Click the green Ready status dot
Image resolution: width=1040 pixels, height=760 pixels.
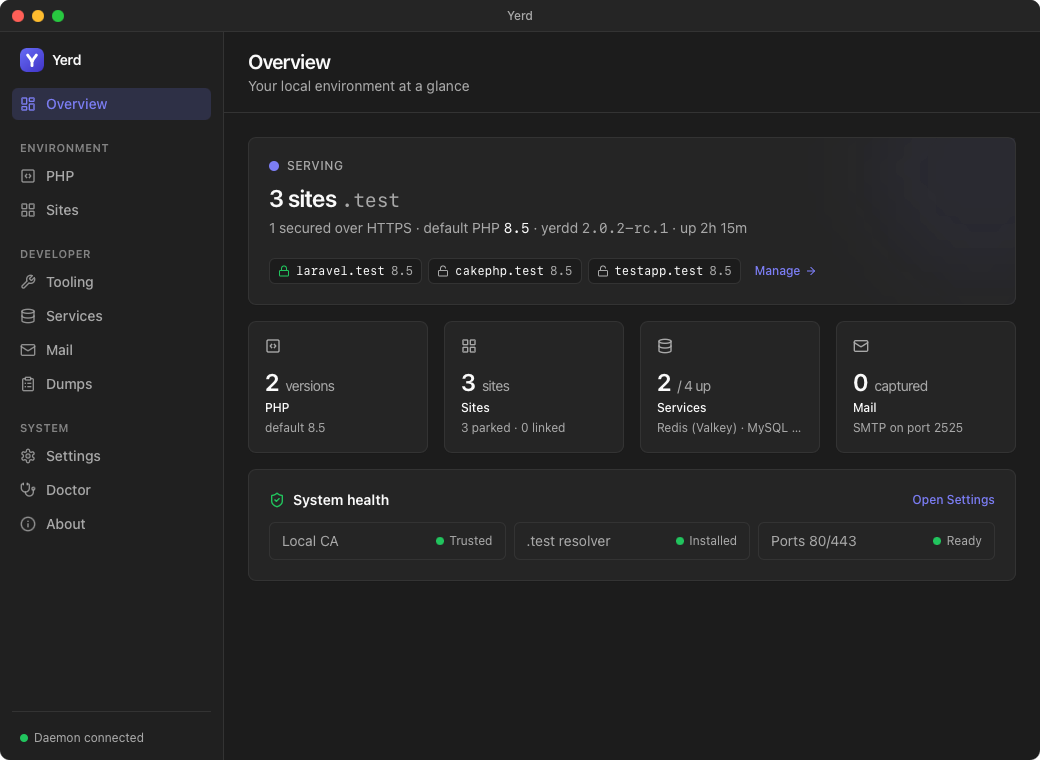click(937, 541)
